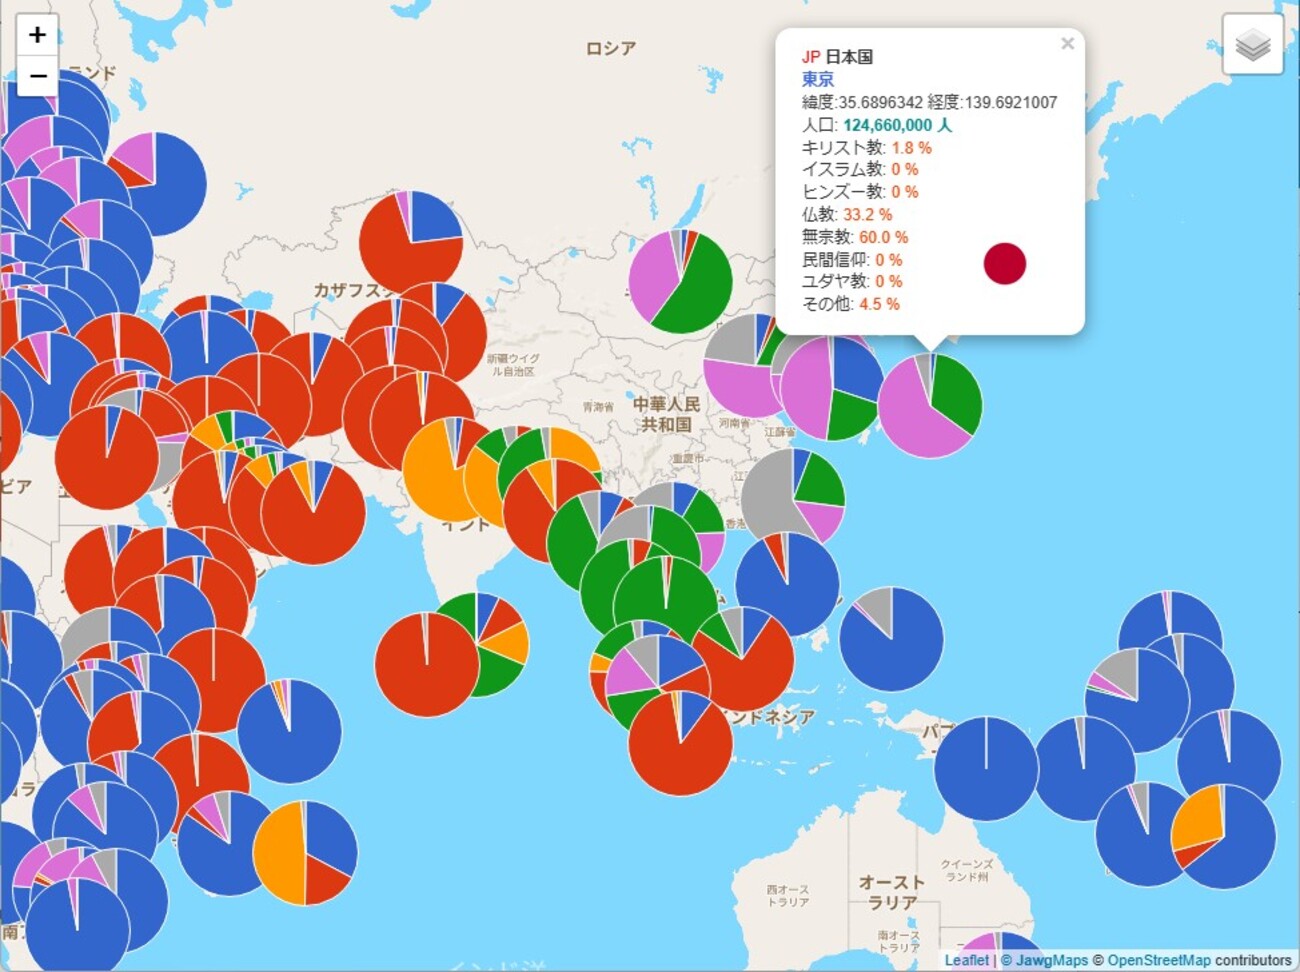The width and height of the screenshot is (1300, 972).
Task: Click the イスラム教 0 % row
Action: pyautogui.click(x=860, y=170)
